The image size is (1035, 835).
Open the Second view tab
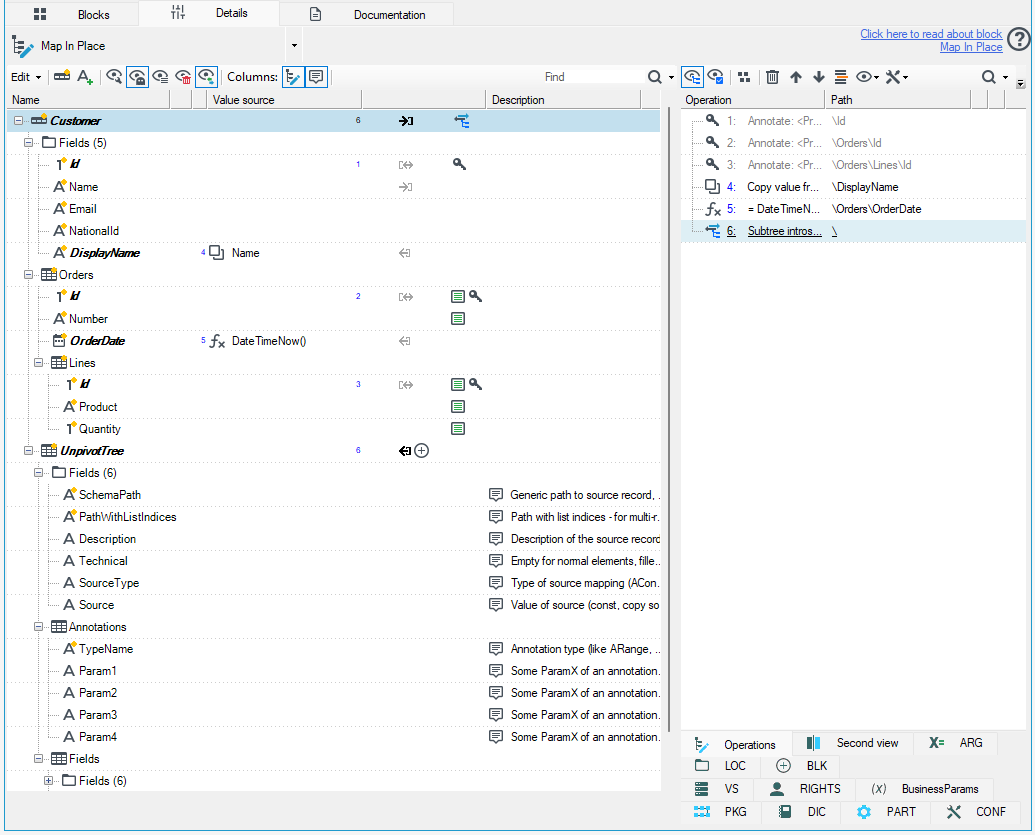(x=853, y=743)
